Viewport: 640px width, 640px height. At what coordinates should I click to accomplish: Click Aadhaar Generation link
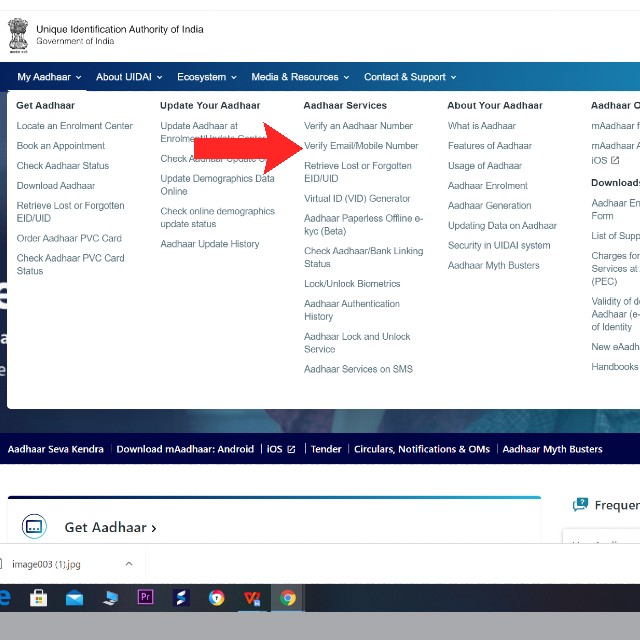pyautogui.click(x=489, y=205)
